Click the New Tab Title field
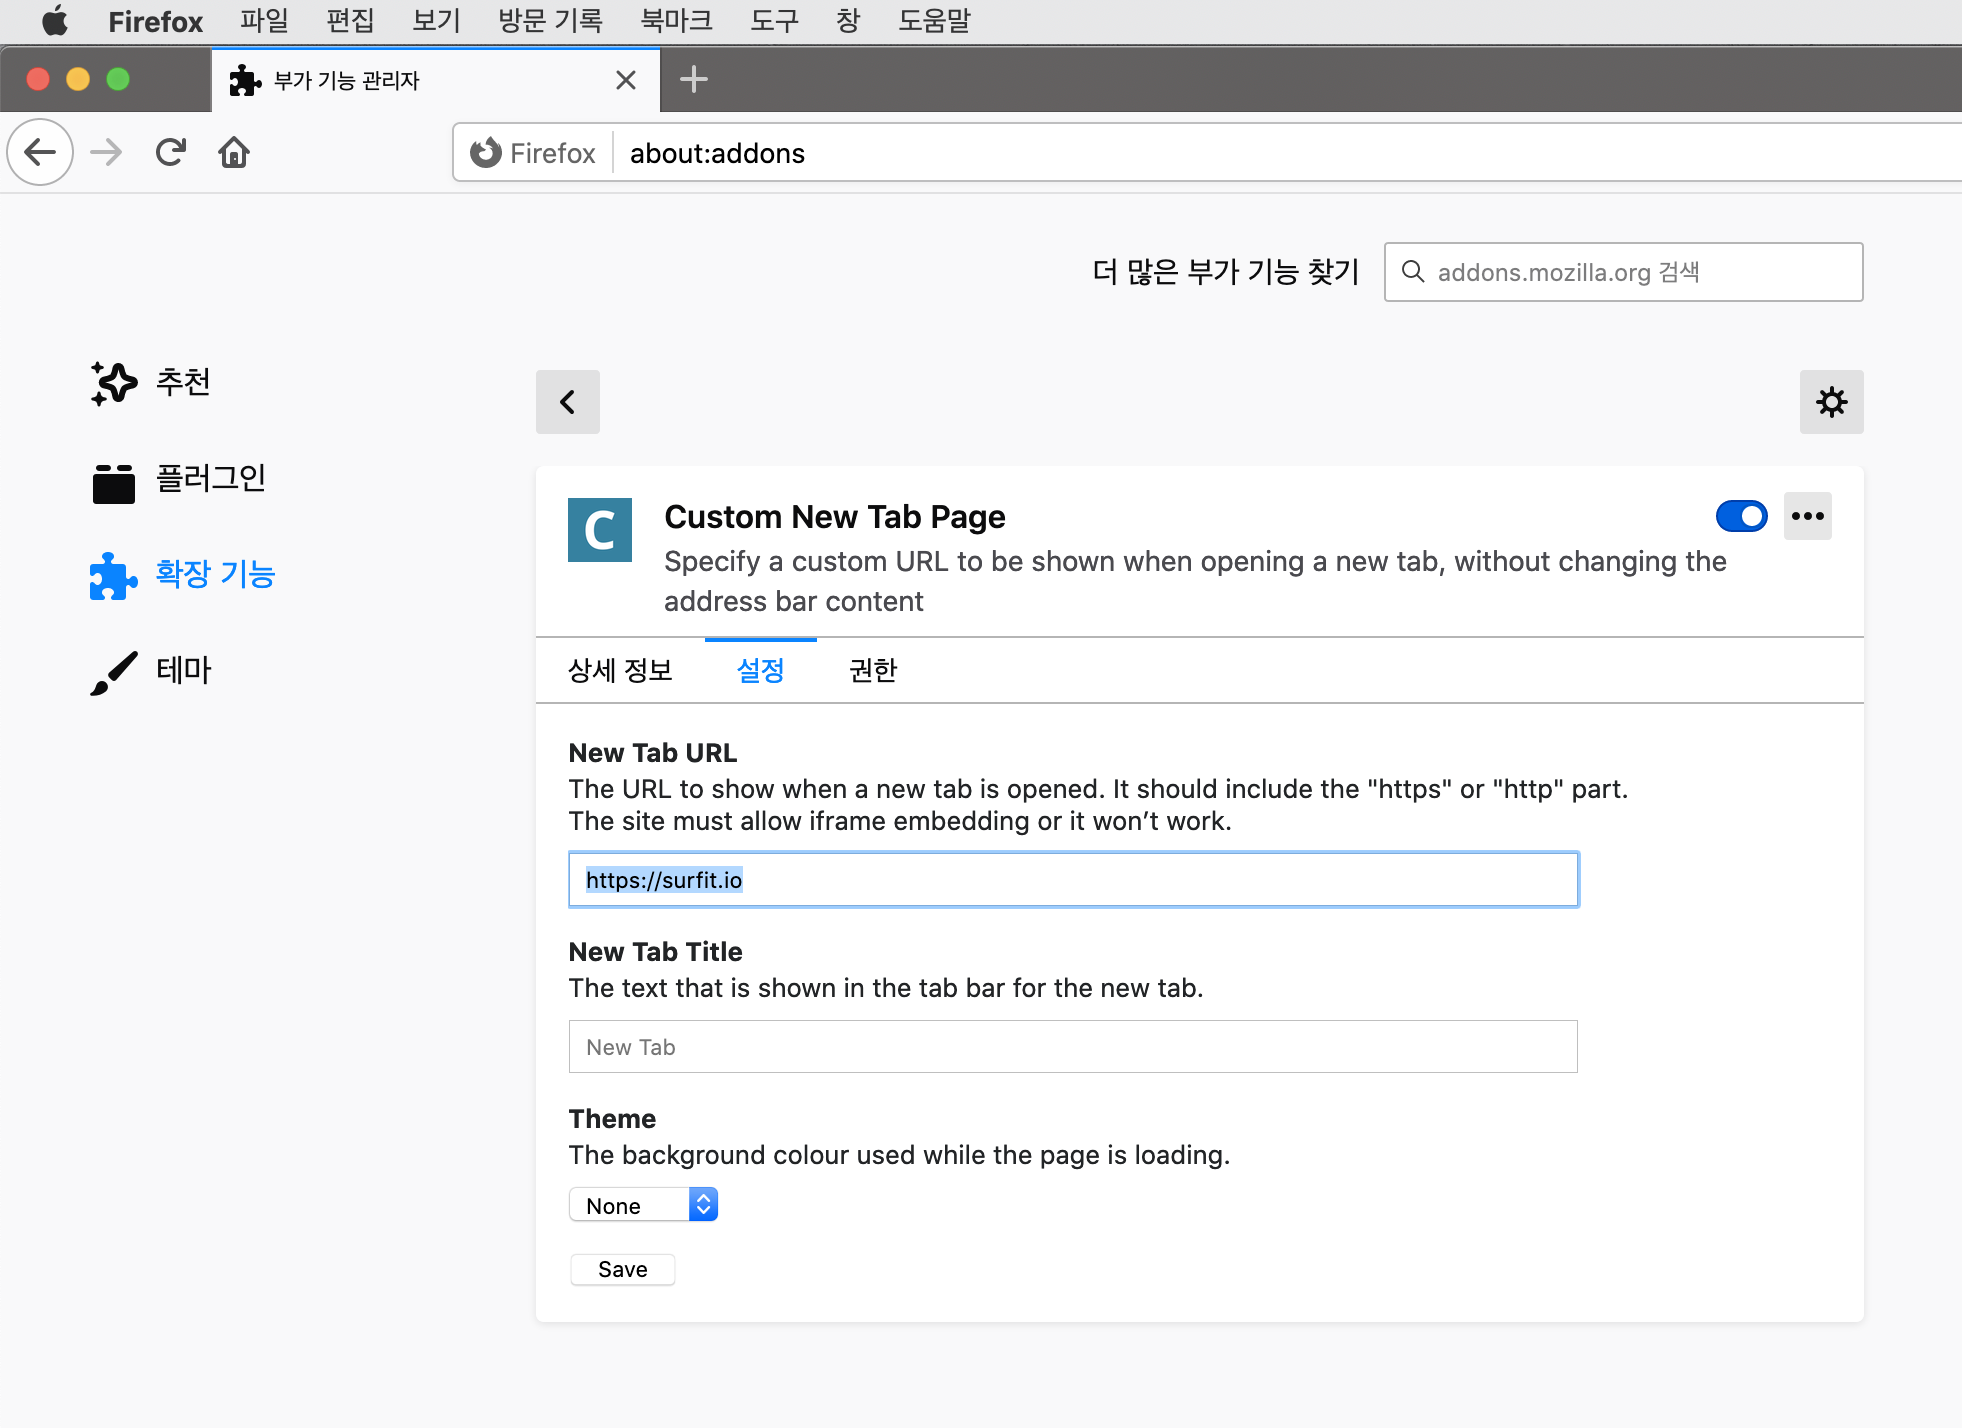 (x=1073, y=1047)
